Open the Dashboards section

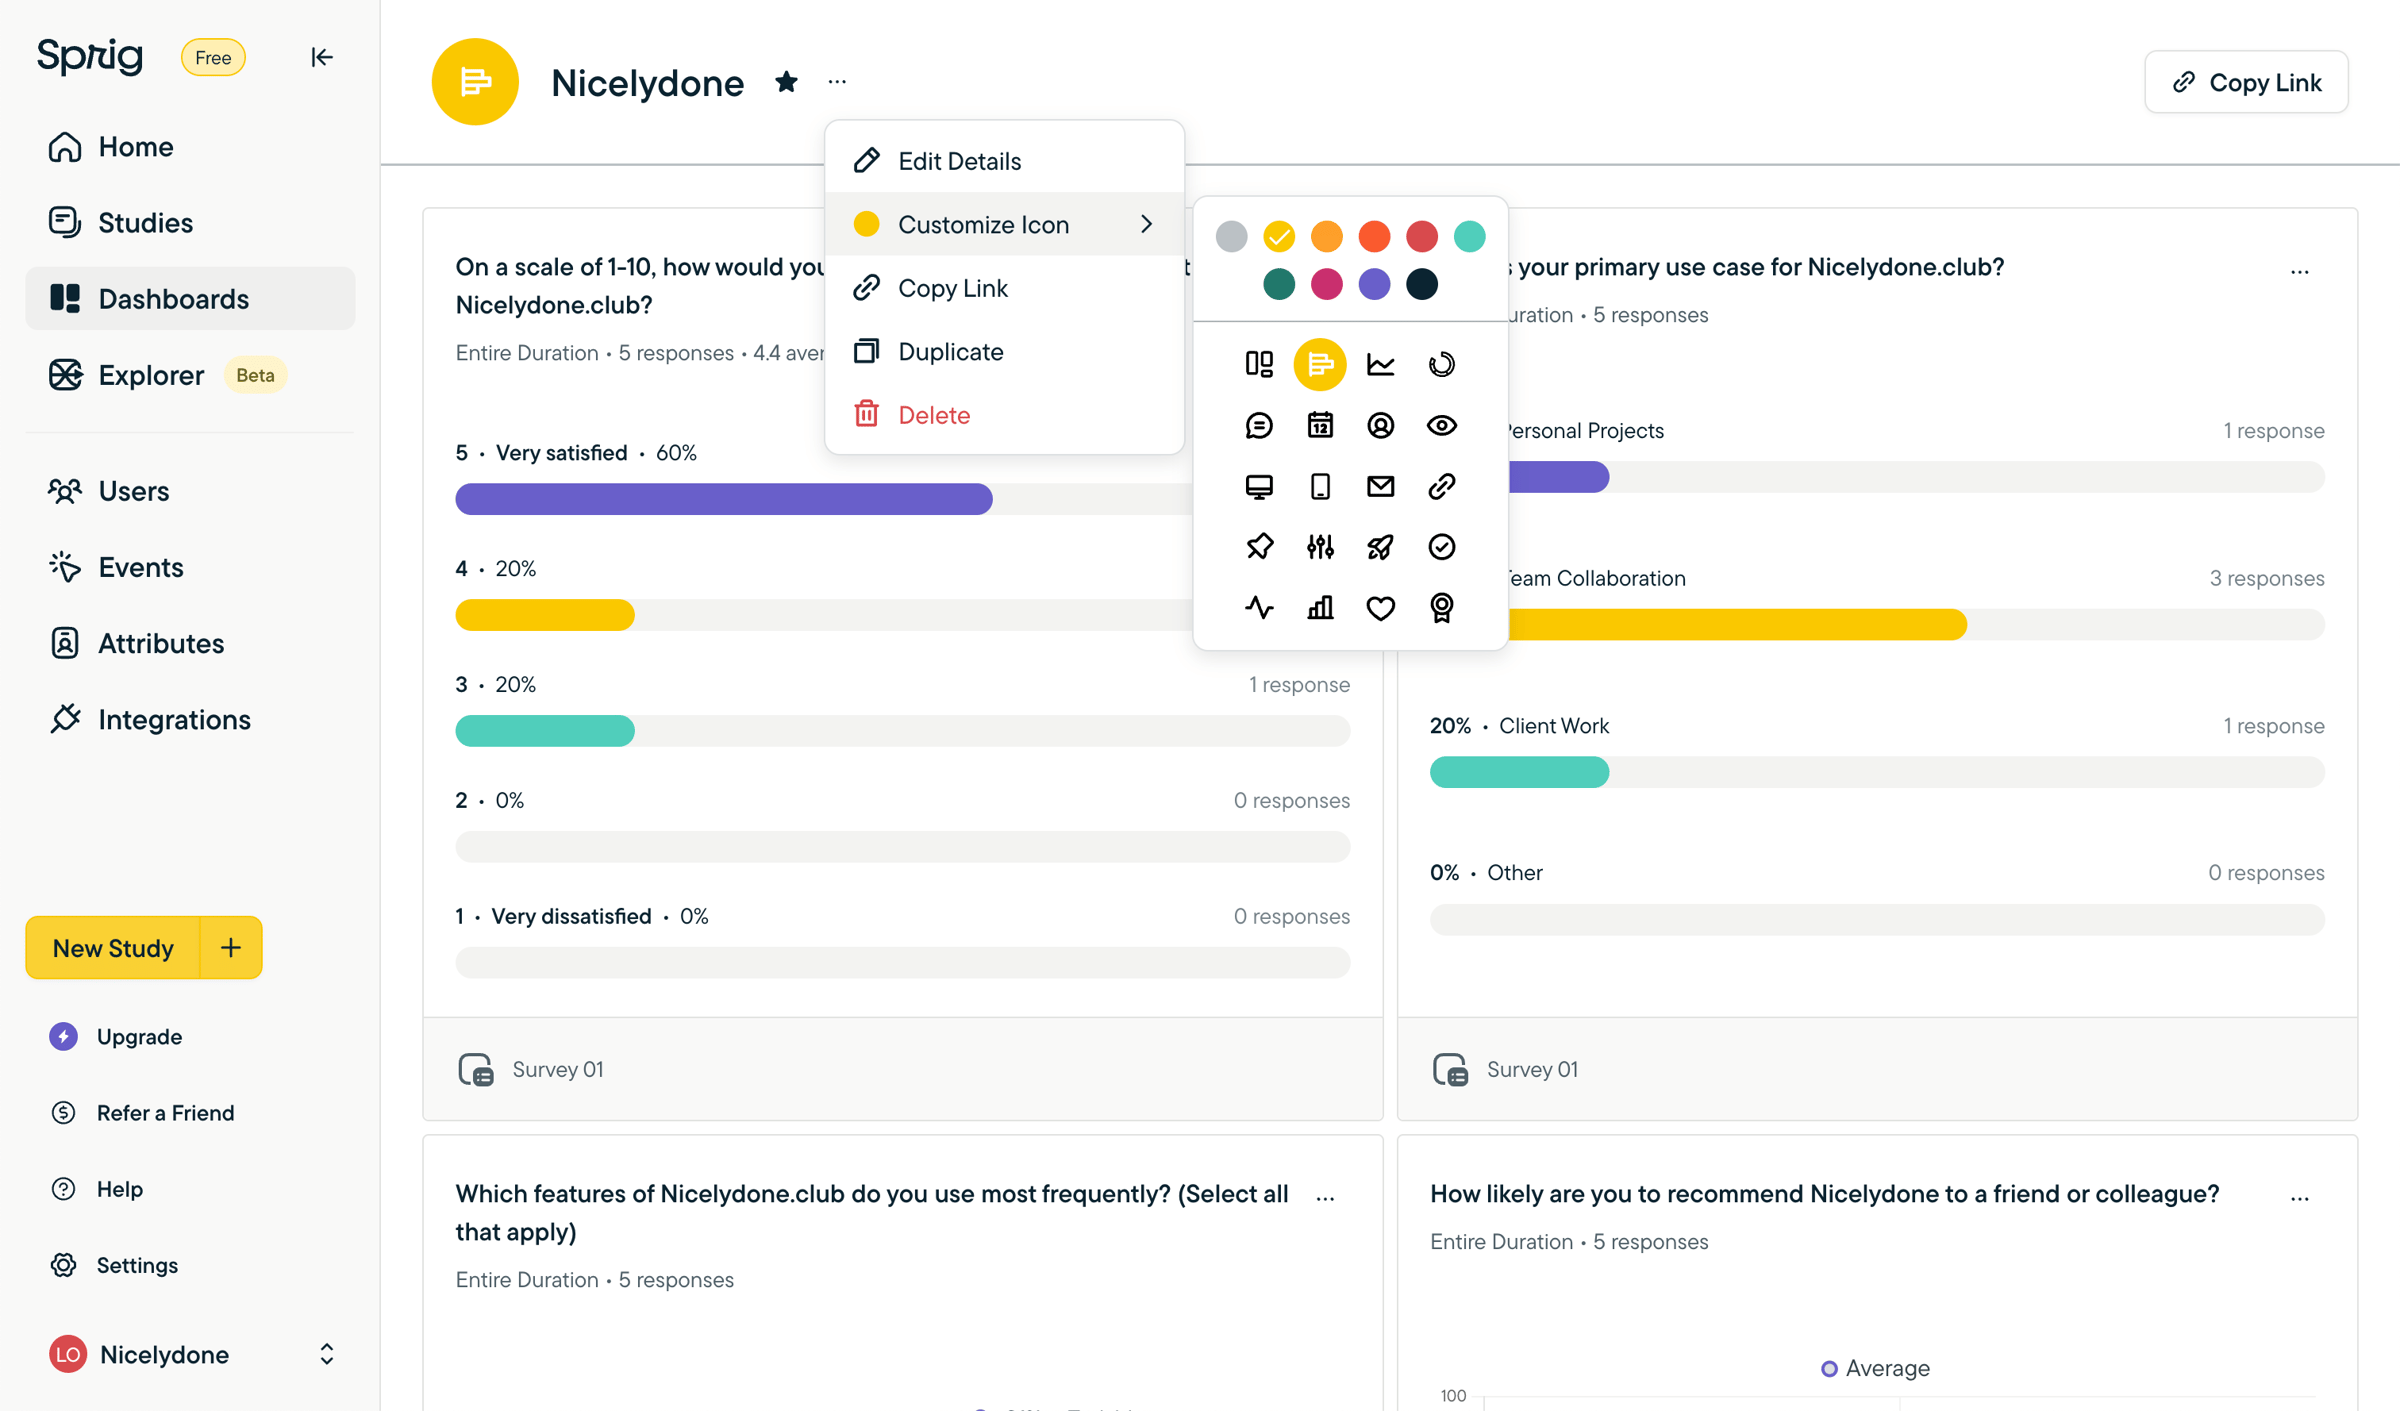click(x=190, y=299)
